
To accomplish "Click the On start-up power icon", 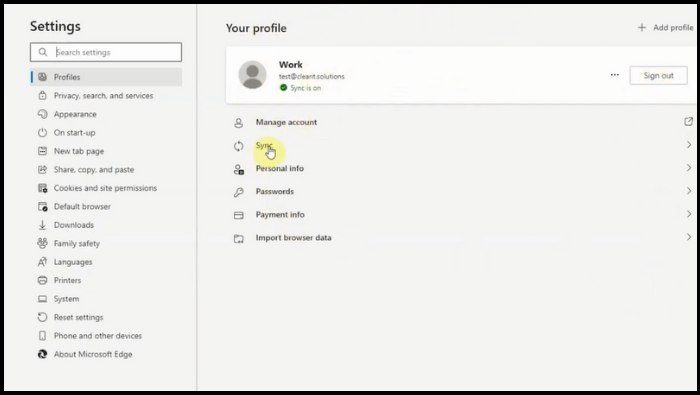I will (x=42, y=133).
